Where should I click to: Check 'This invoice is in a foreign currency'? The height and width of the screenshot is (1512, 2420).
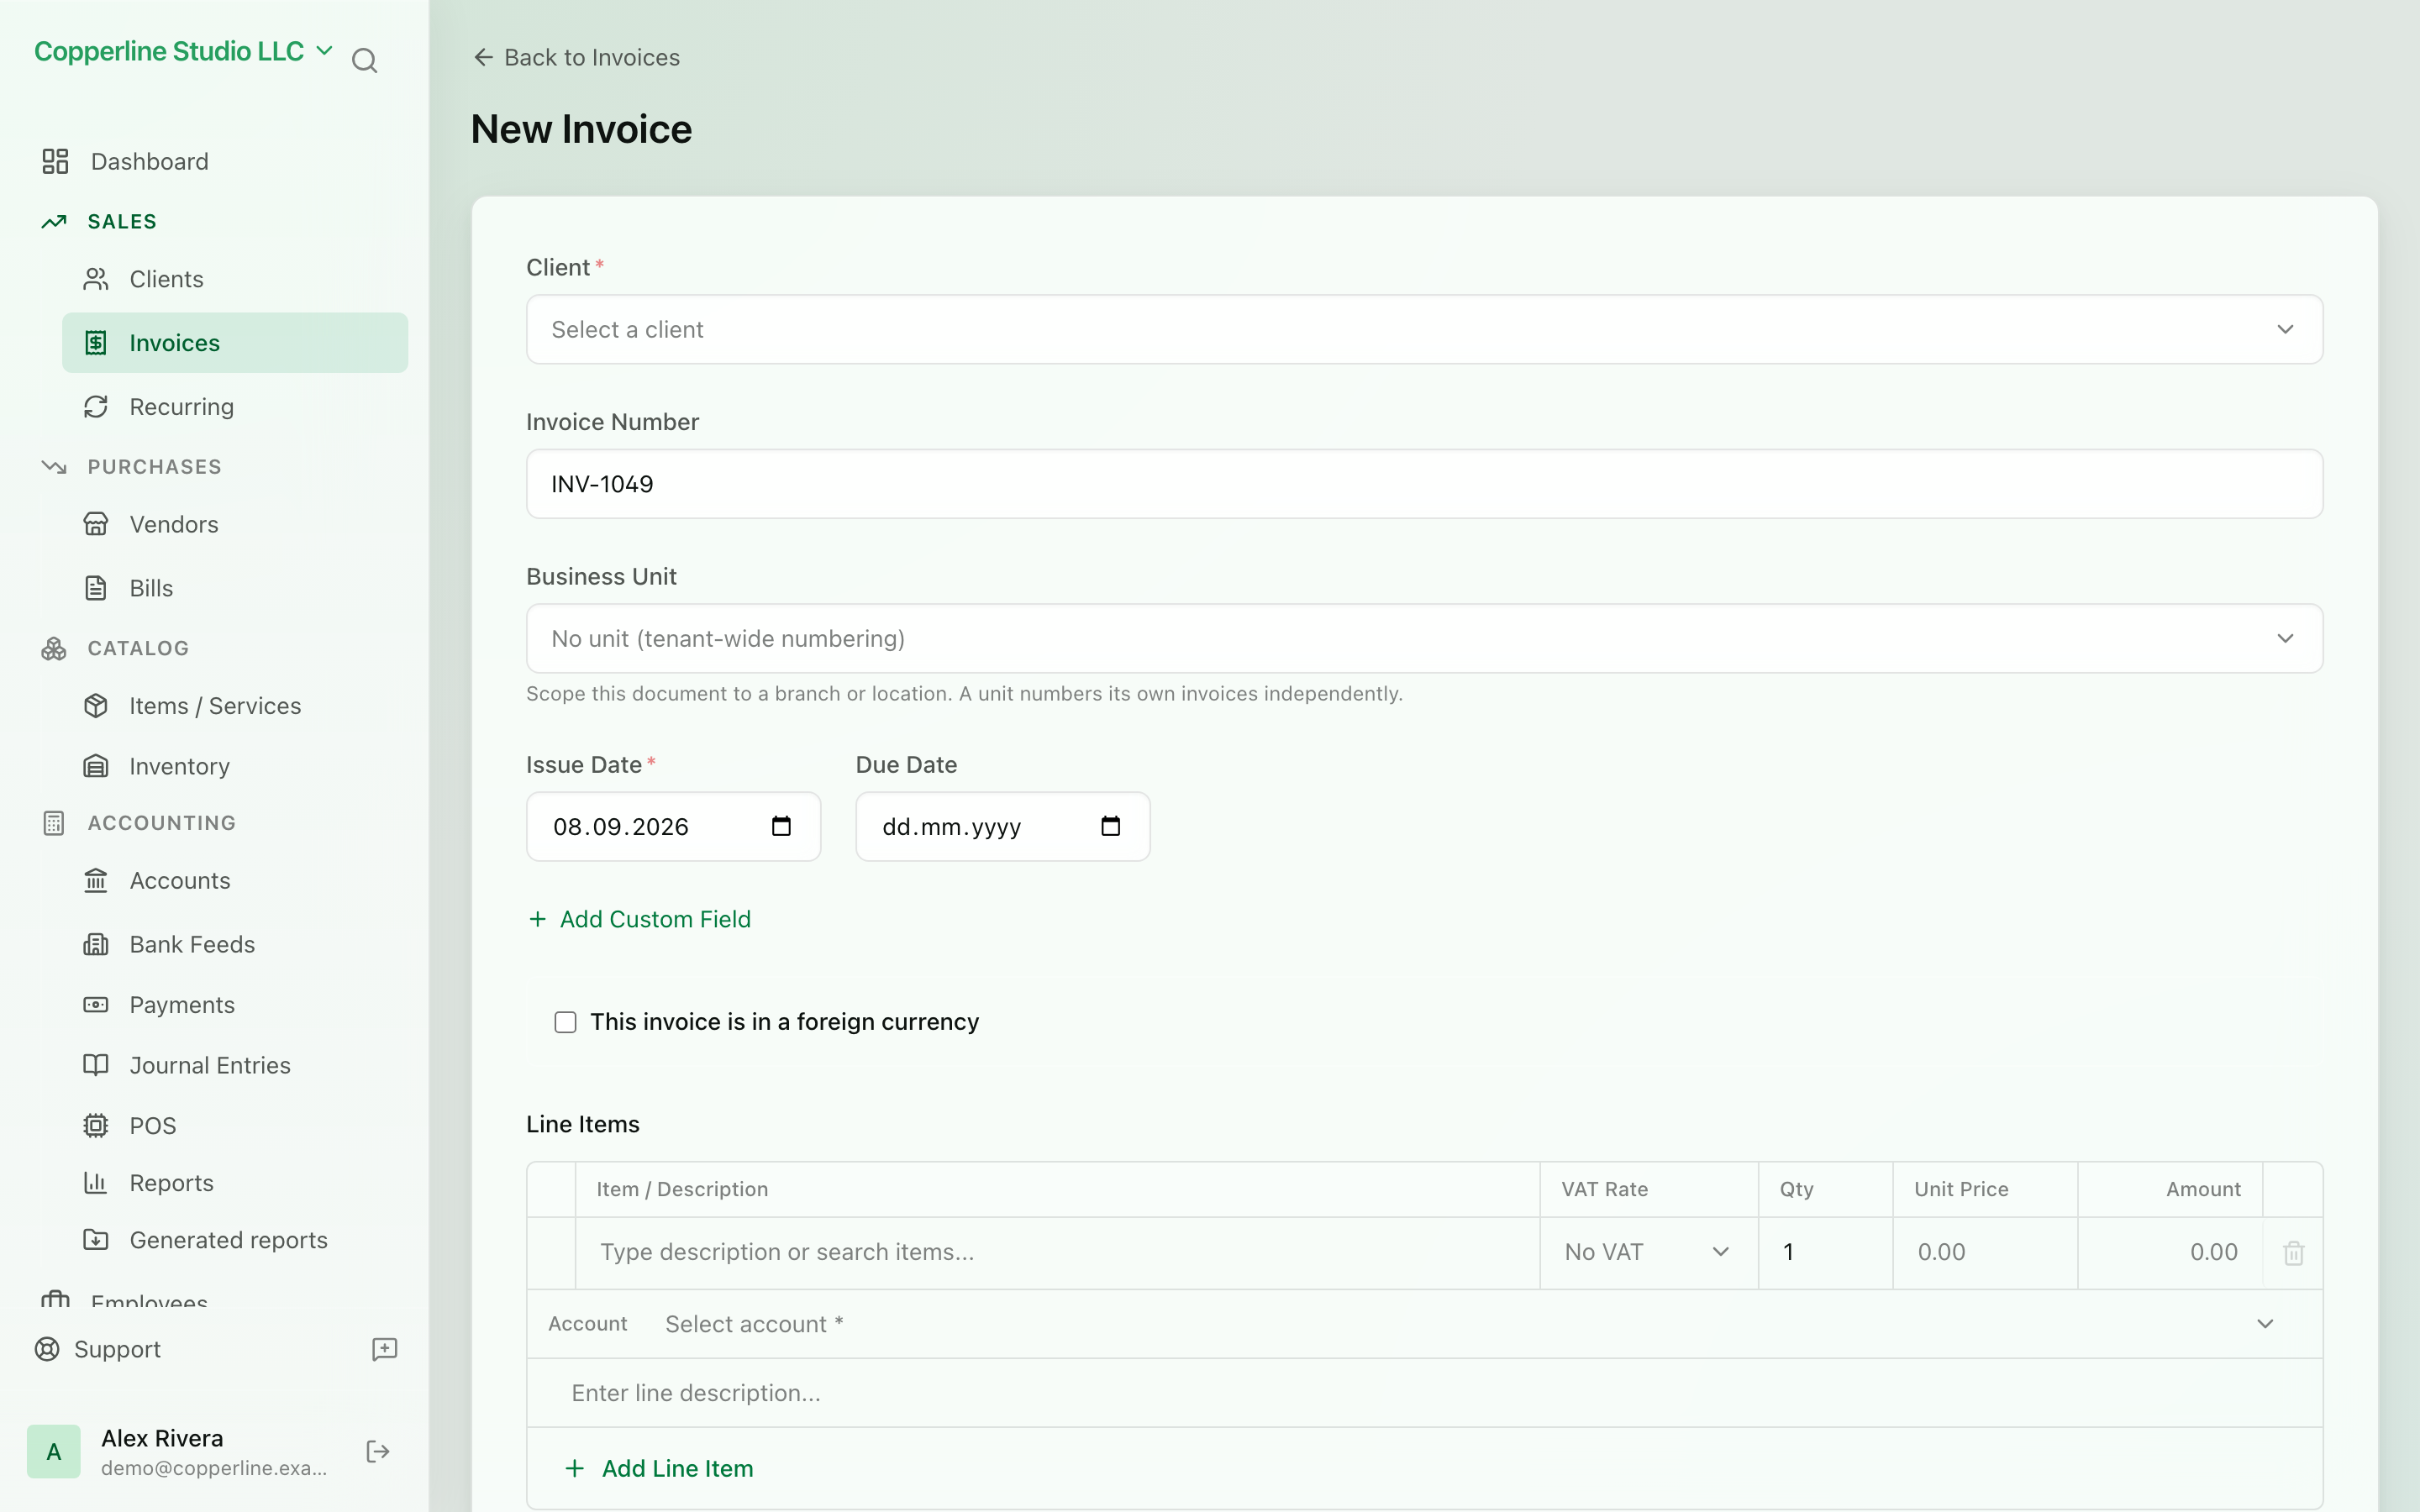pyautogui.click(x=566, y=1022)
